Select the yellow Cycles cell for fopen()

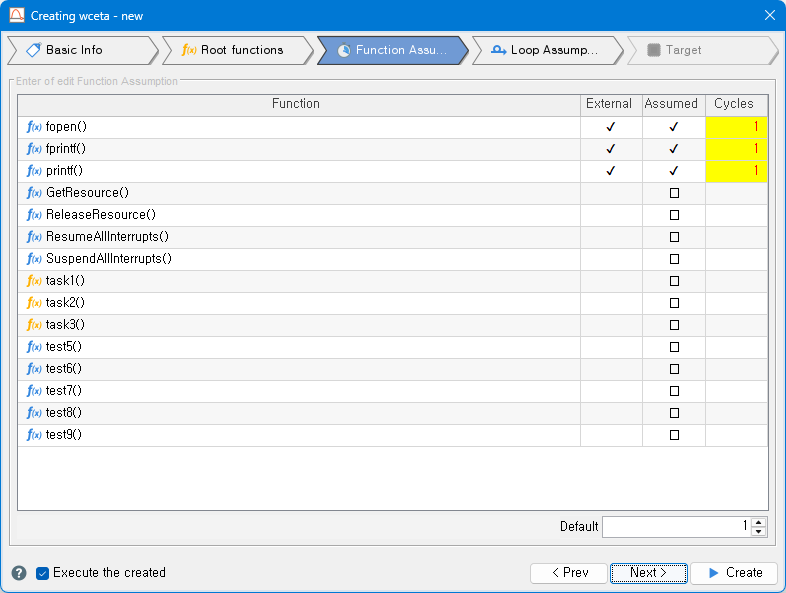click(736, 127)
